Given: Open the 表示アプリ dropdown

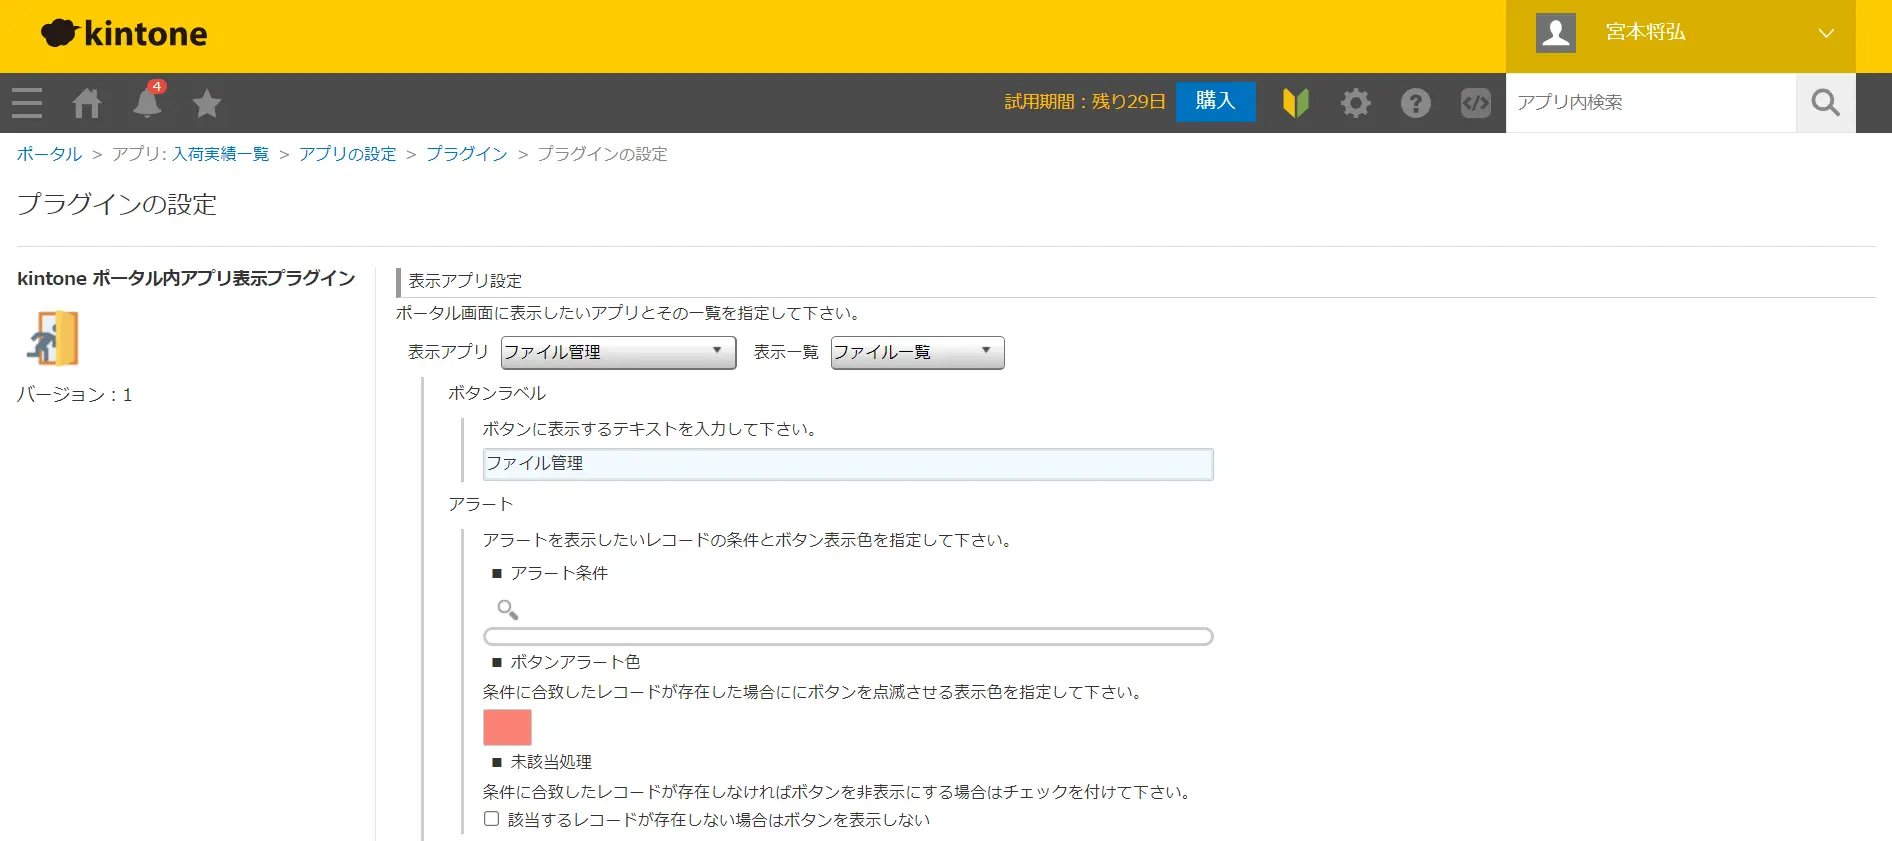Looking at the screenshot, I should pyautogui.click(x=618, y=352).
